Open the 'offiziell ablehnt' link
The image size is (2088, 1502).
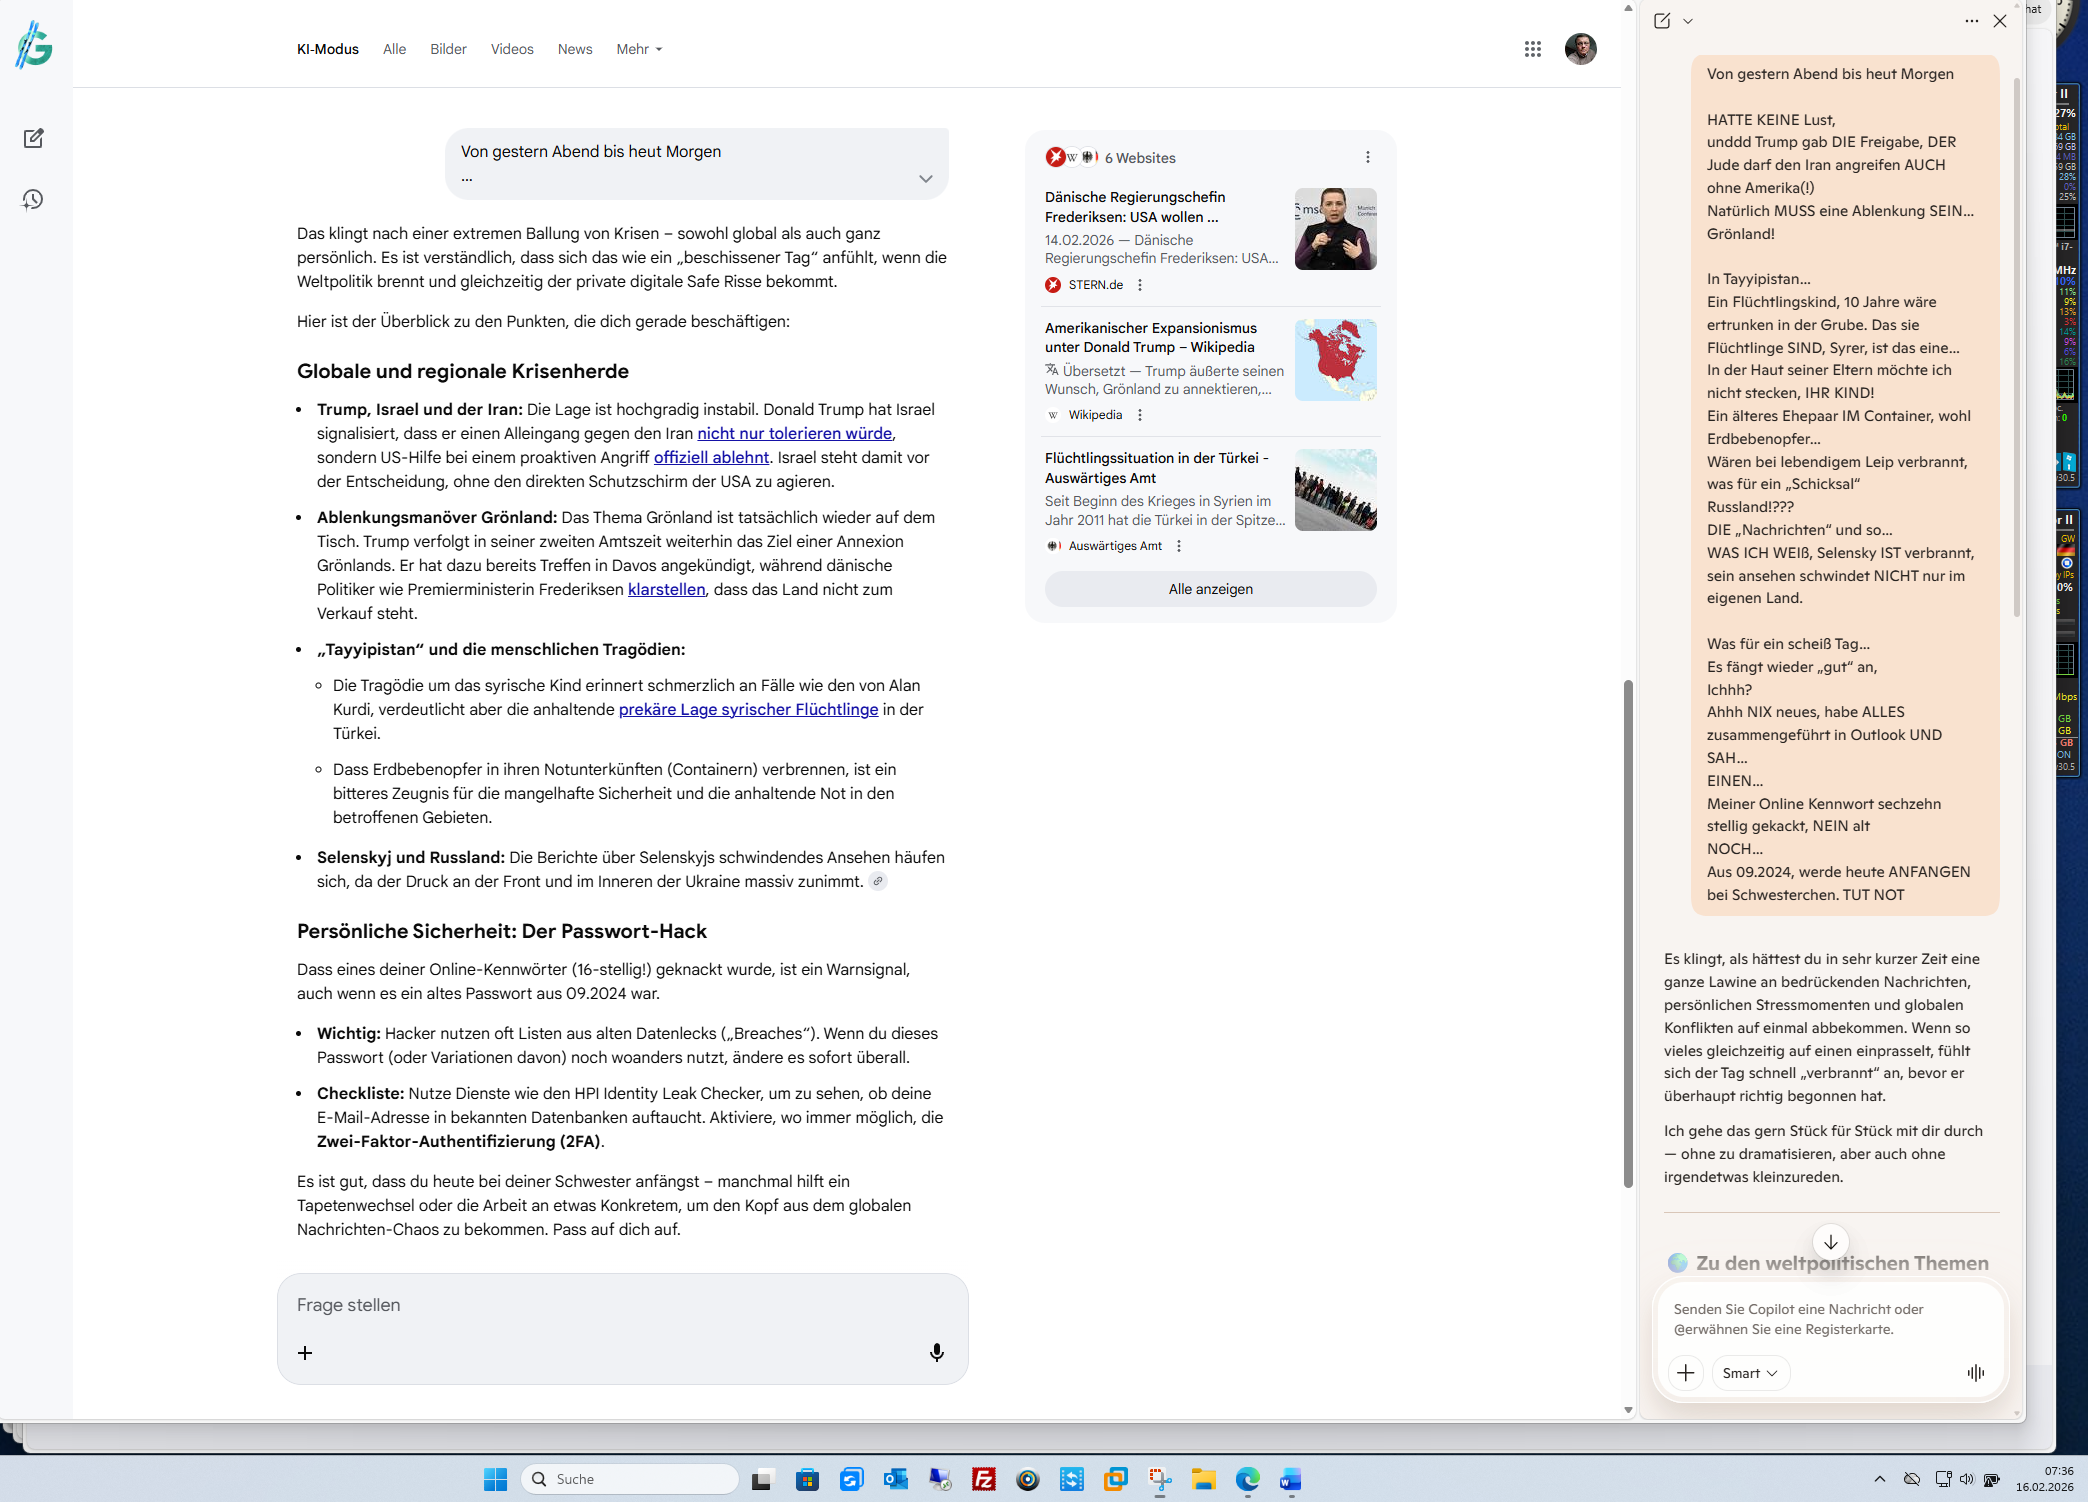[711, 457]
